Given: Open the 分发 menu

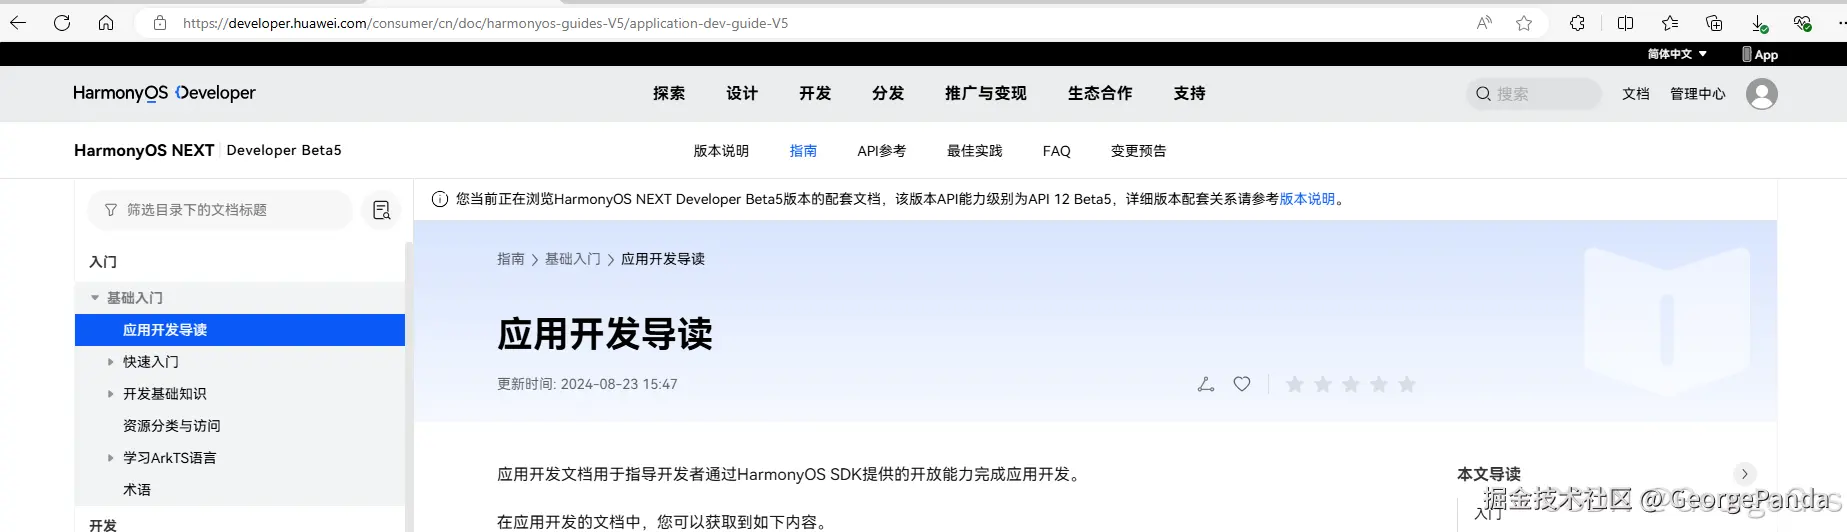Looking at the screenshot, I should [x=888, y=93].
